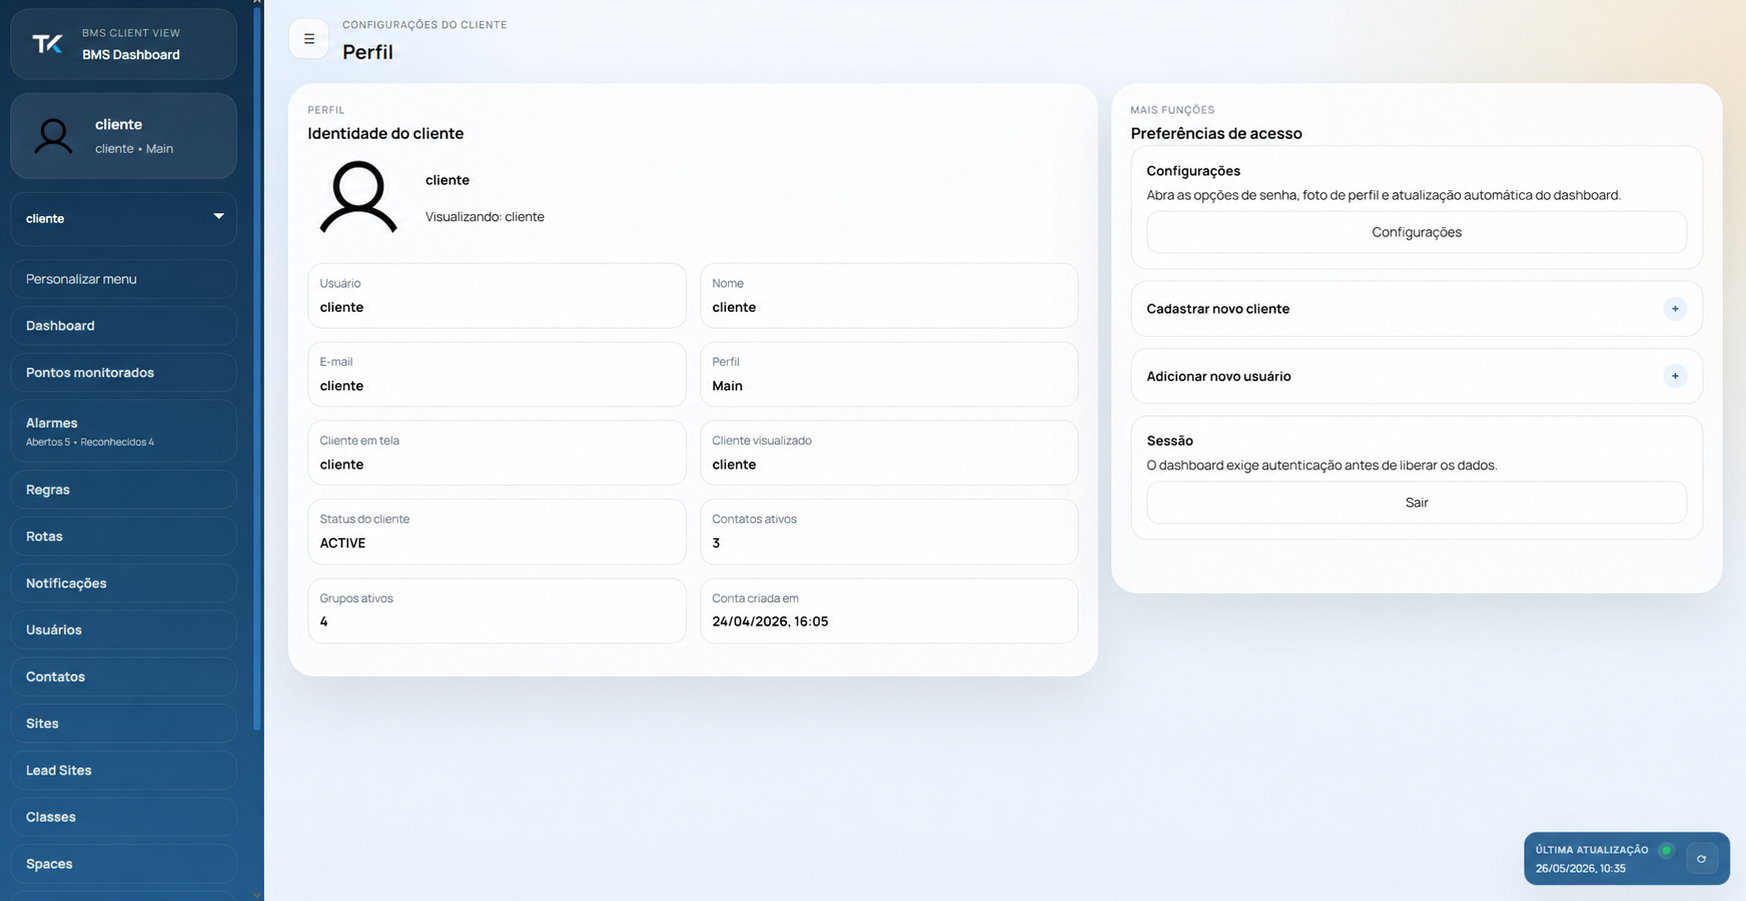Viewport: 1746px width, 901px height.
Task: Click the Nome field card
Action: [889, 296]
